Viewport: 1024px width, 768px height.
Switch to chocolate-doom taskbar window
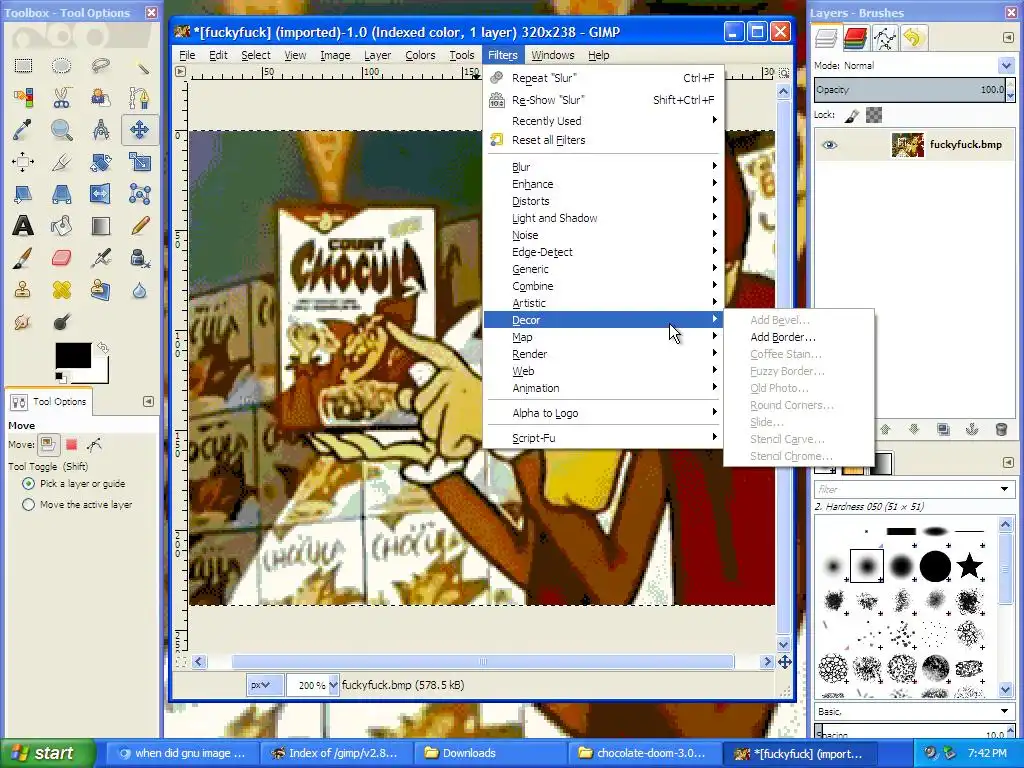[x=644, y=753]
